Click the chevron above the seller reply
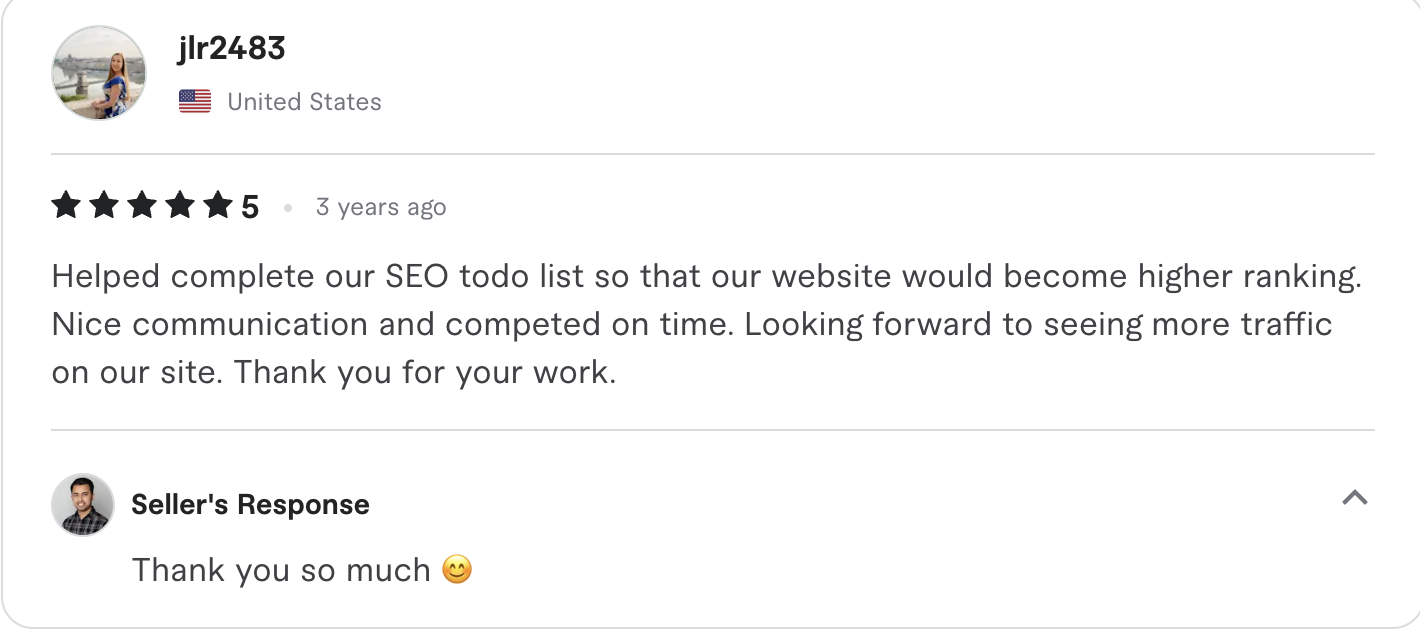 (1355, 496)
